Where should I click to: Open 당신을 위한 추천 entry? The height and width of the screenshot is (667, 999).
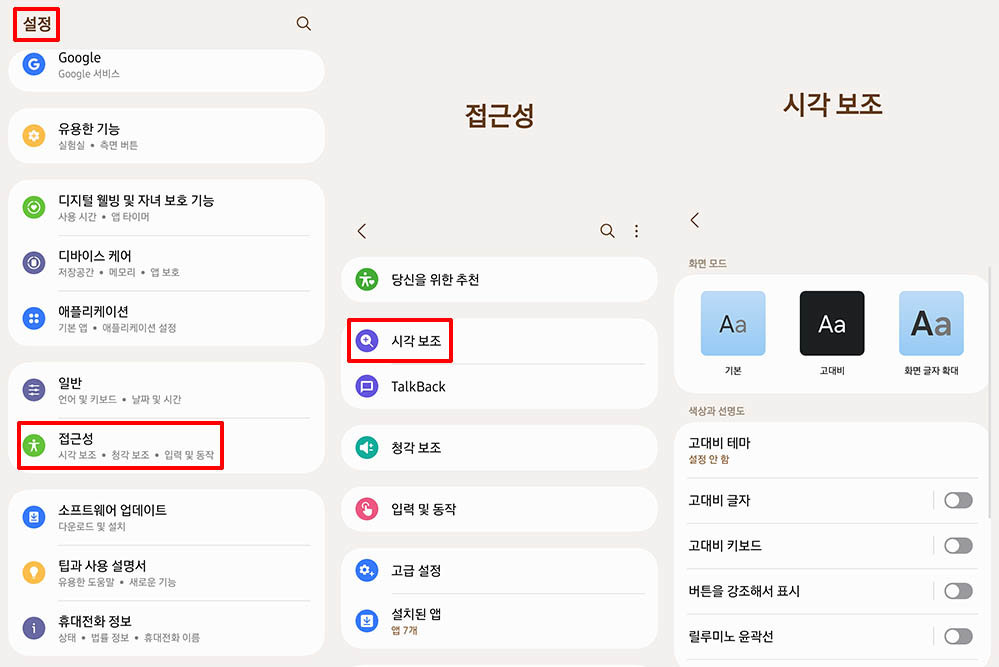pyautogui.click(x=435, y=280)
